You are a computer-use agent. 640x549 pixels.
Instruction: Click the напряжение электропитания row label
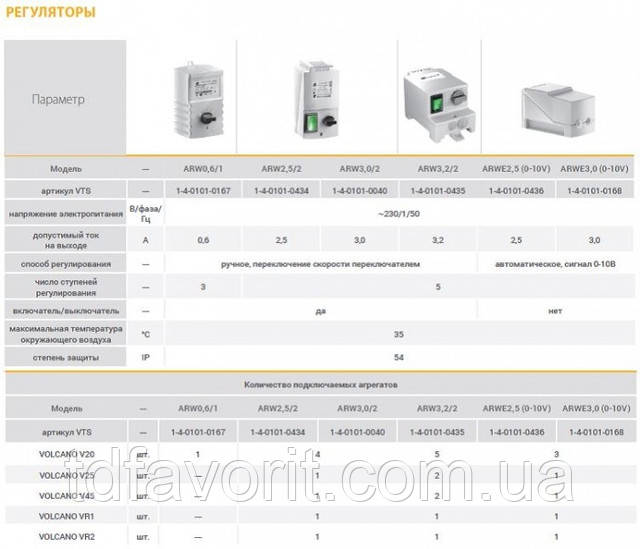point(66,214)
